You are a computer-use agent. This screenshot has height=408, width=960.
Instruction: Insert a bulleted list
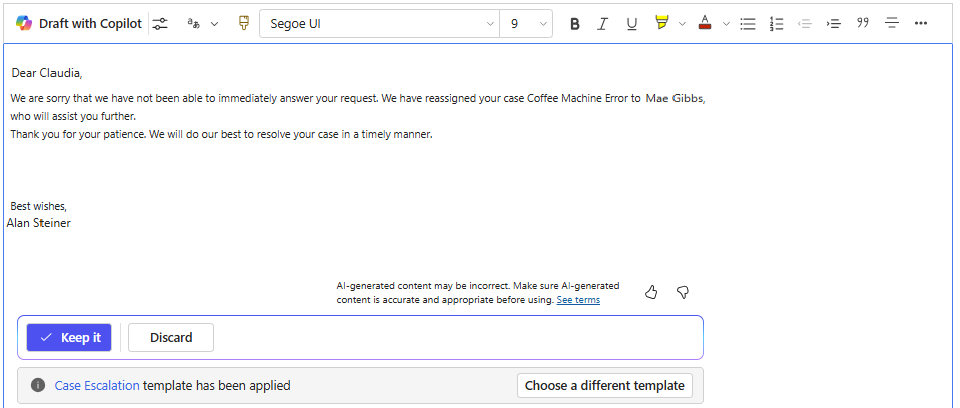pos(747,24)
